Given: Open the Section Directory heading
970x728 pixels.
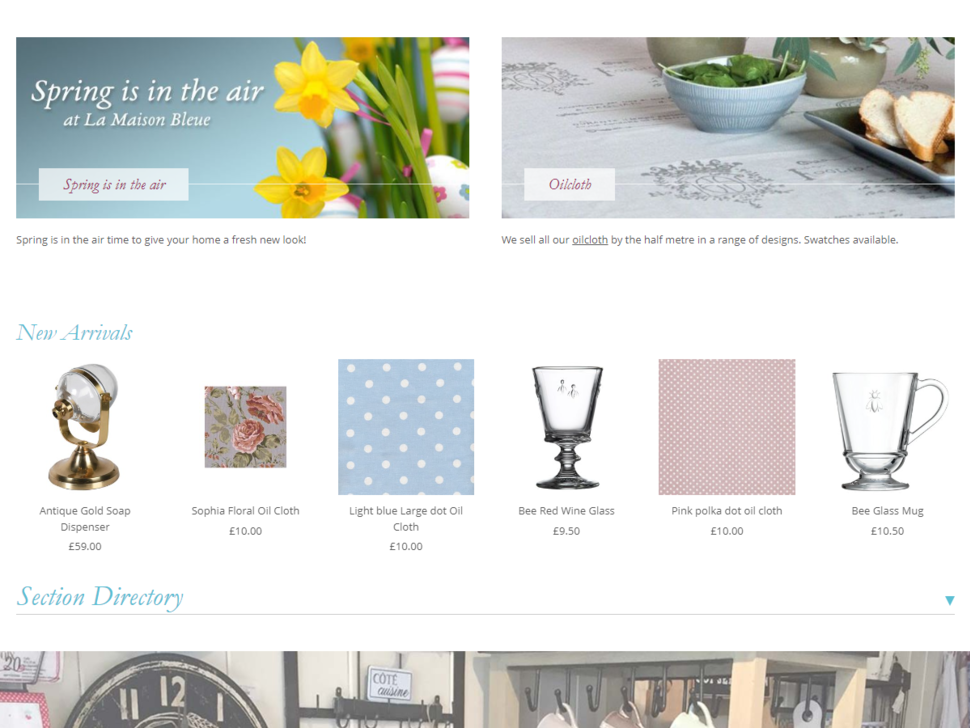Looking at the screenshot, I should point(100,597).
